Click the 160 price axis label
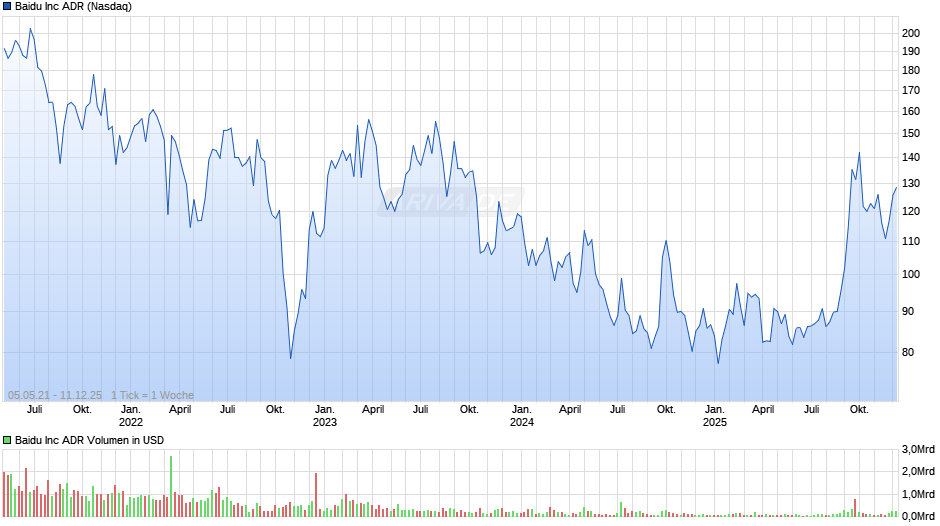 tap(911, 112)
